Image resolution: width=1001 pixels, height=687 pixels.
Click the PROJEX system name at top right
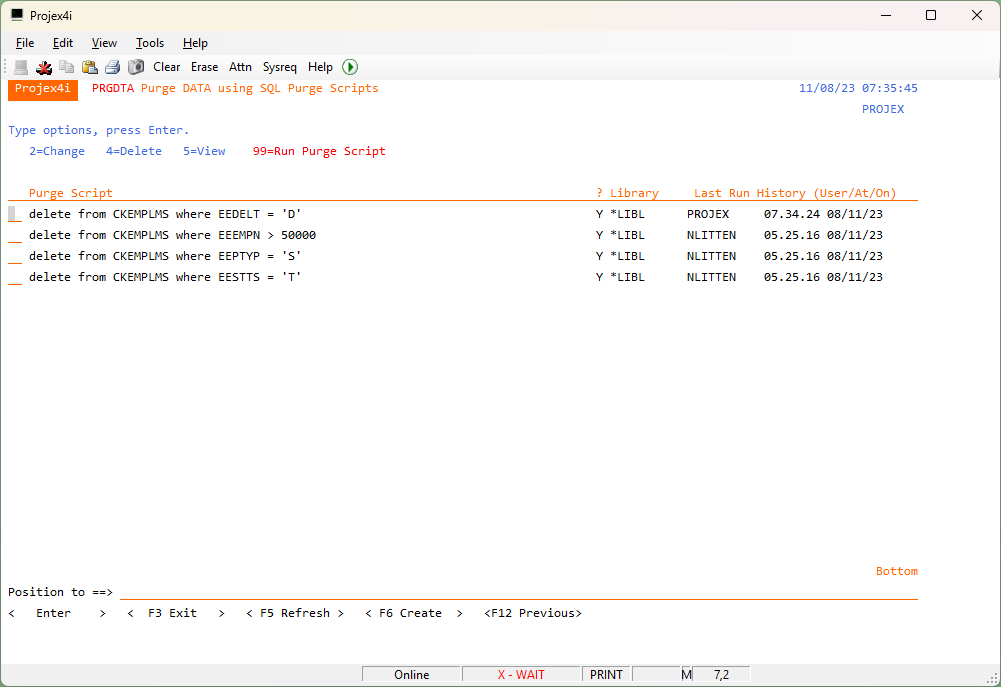pyautogui.click(x=883, y=109)
